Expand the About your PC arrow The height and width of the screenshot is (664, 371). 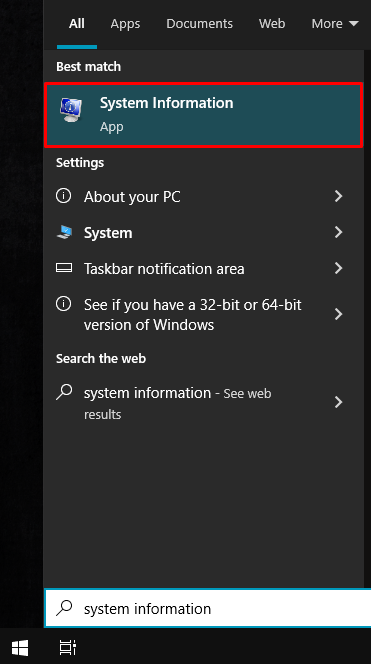coord(338,196)
